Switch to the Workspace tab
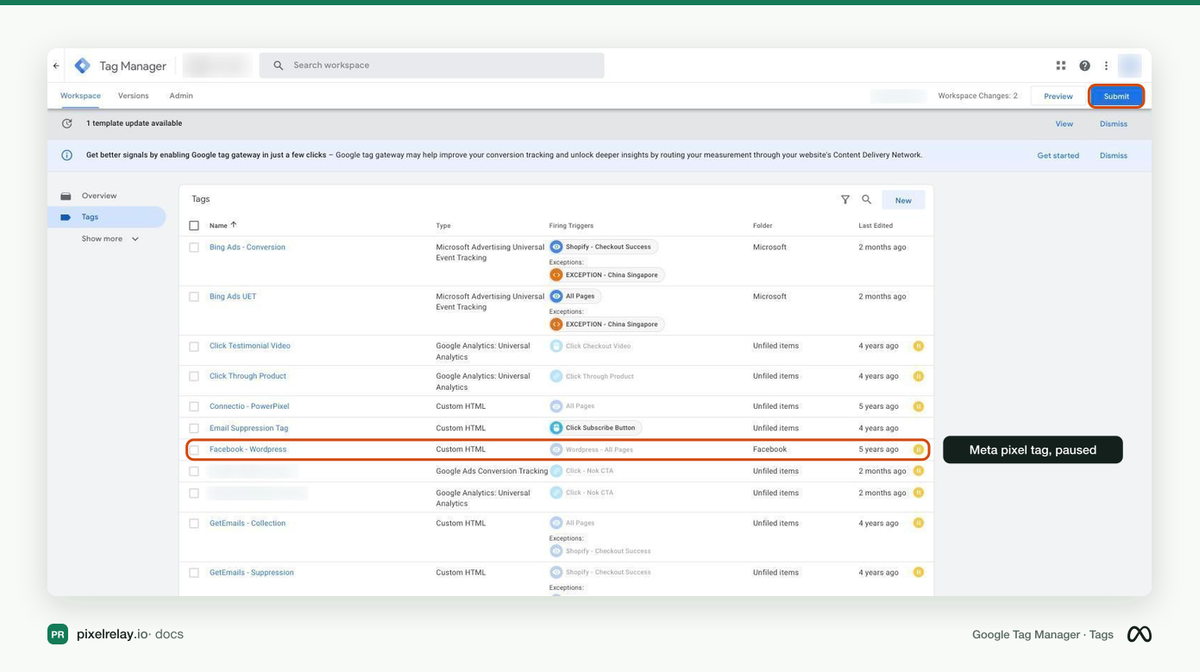 (x=80, y=96)
